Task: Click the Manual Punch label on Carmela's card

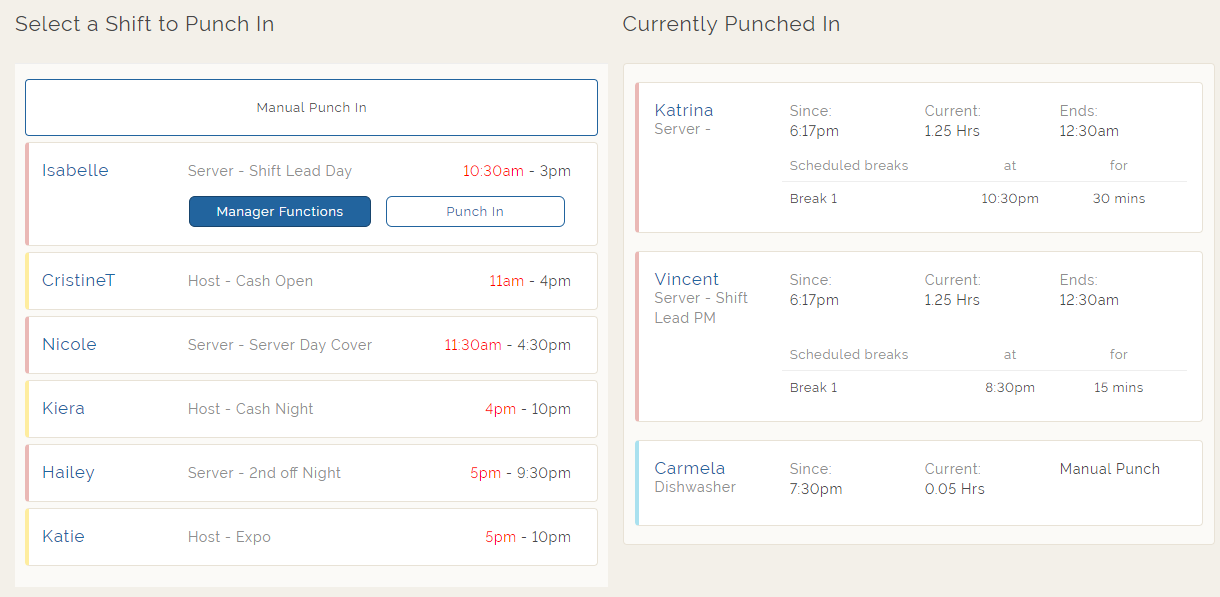Action: coord(1109,468)
